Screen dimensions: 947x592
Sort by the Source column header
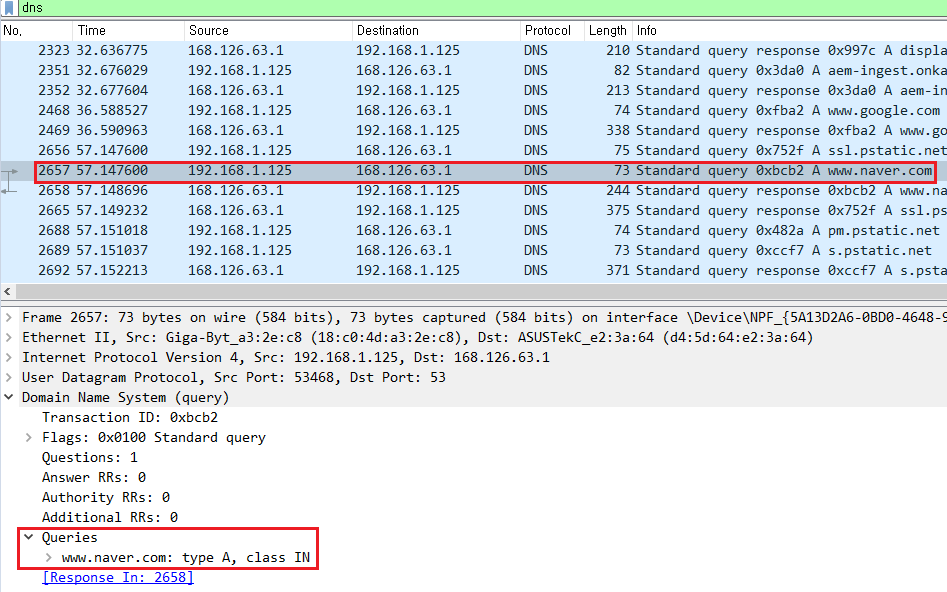coord(268,30)
